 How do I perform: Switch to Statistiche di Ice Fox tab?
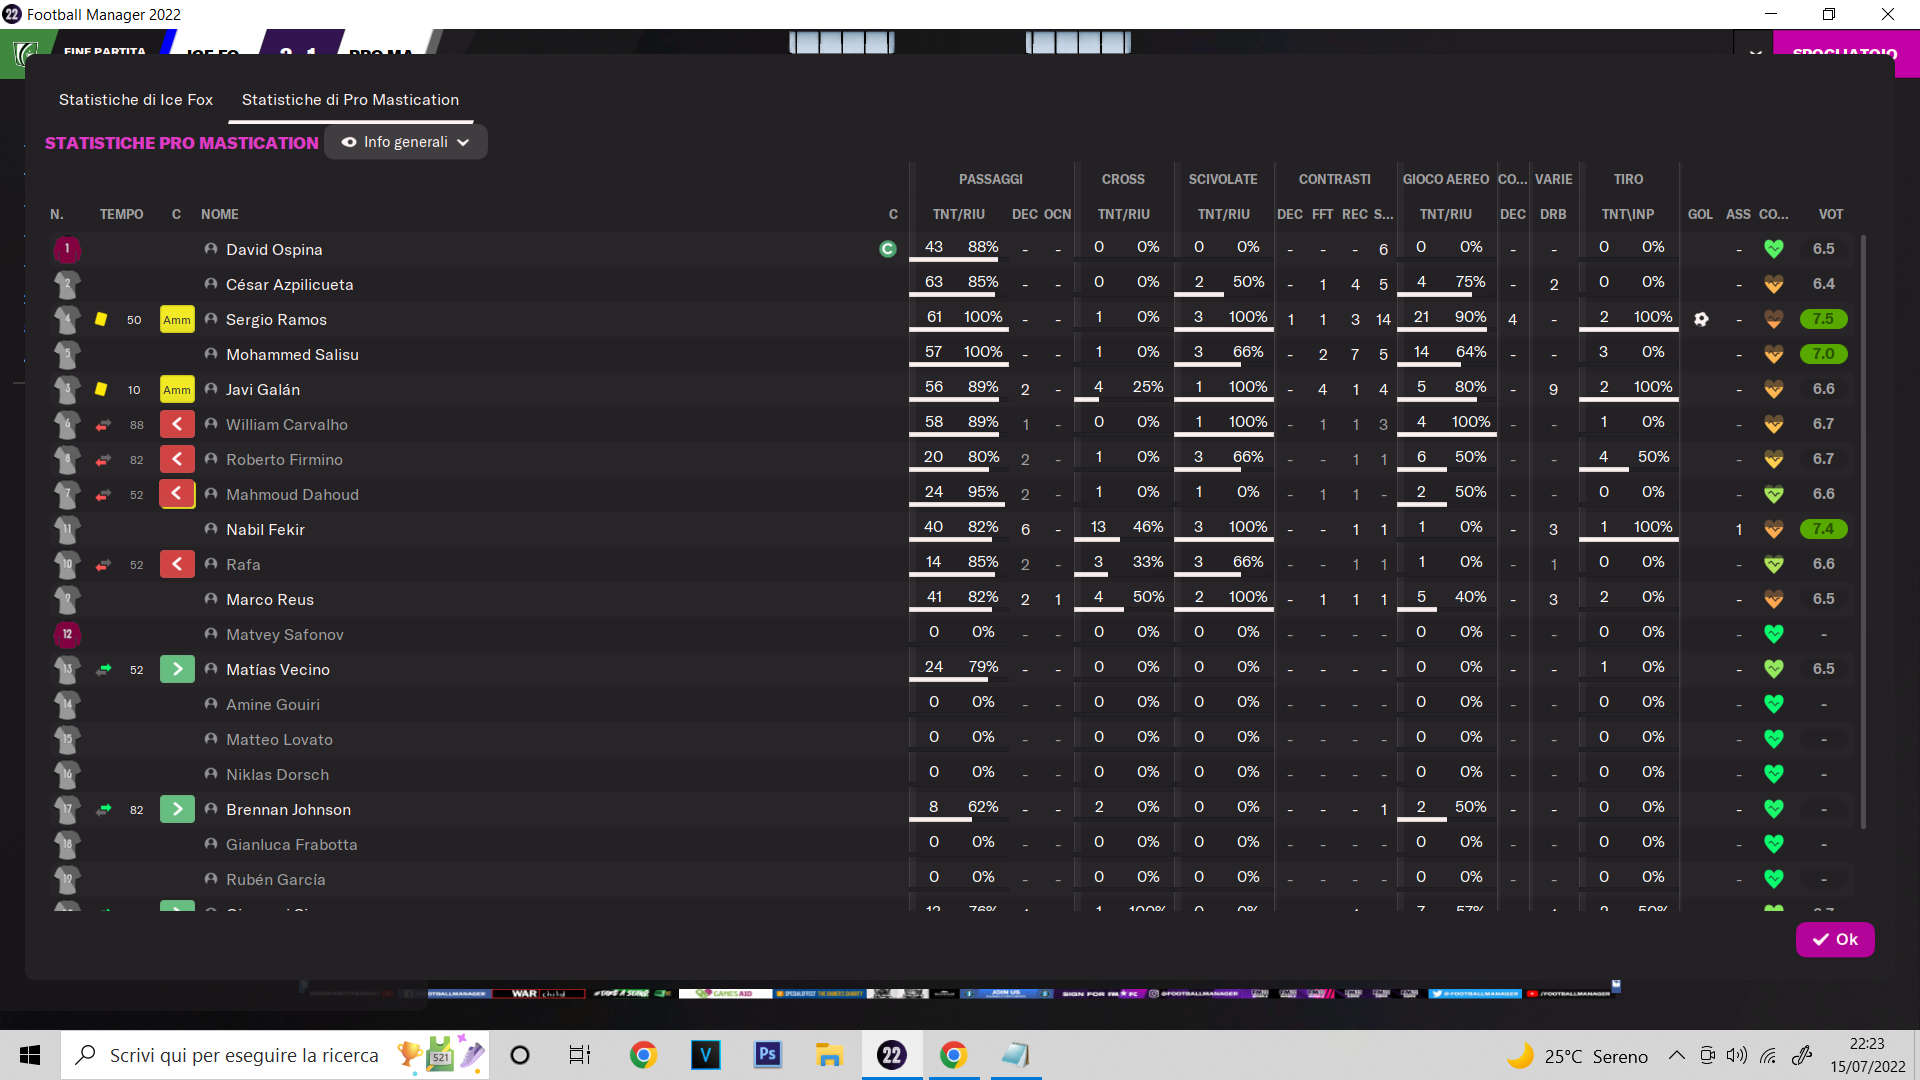coord(136,100)
